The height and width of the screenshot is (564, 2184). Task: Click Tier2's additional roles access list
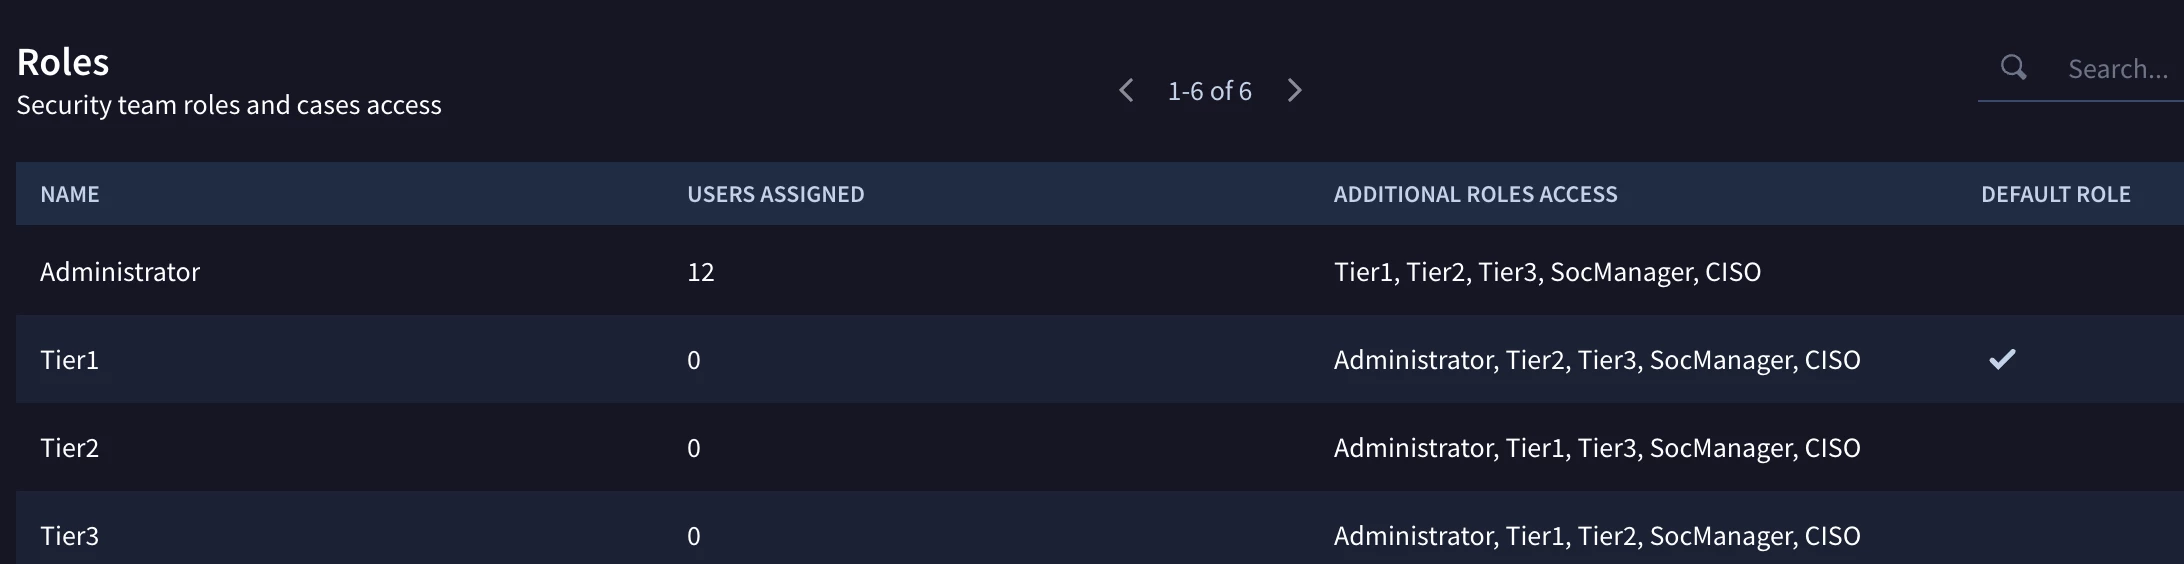[x=1597, y=448]
